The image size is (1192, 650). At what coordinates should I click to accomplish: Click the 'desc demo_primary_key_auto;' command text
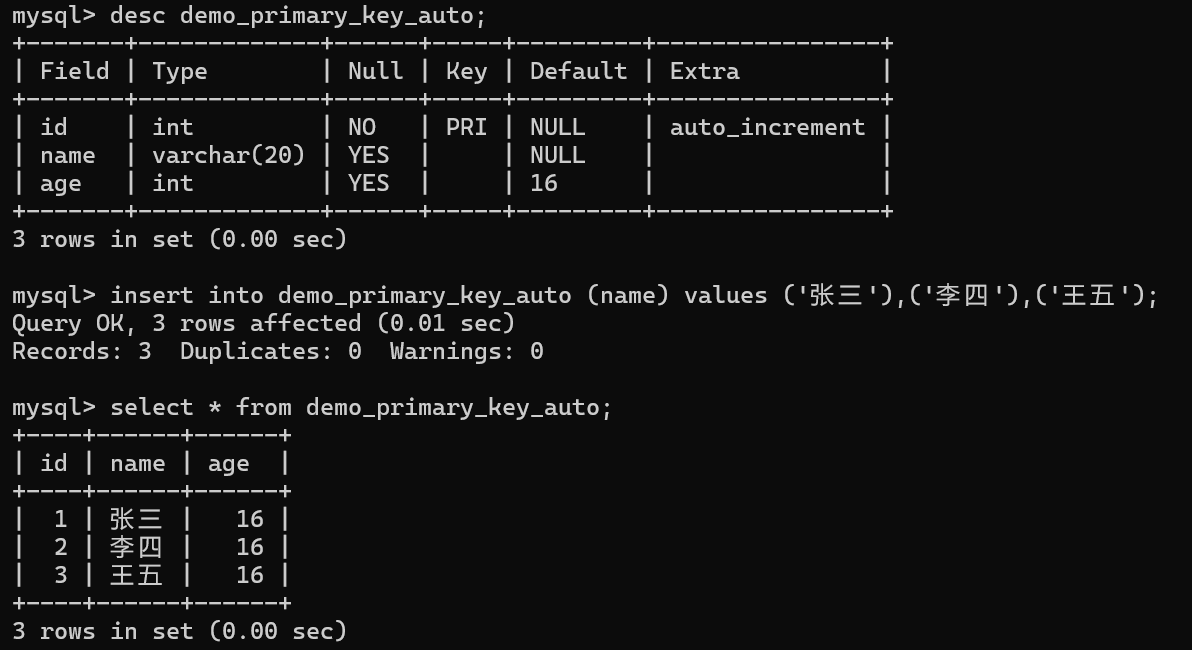[x=297, y=15]
